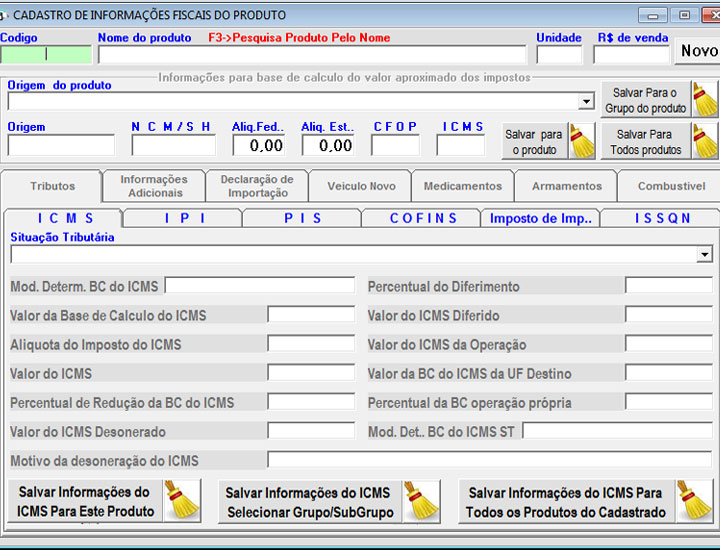Open the Informações Adicionais tab
The width and height of the screenshot is (720, 550).
click(x=154, y=186)
